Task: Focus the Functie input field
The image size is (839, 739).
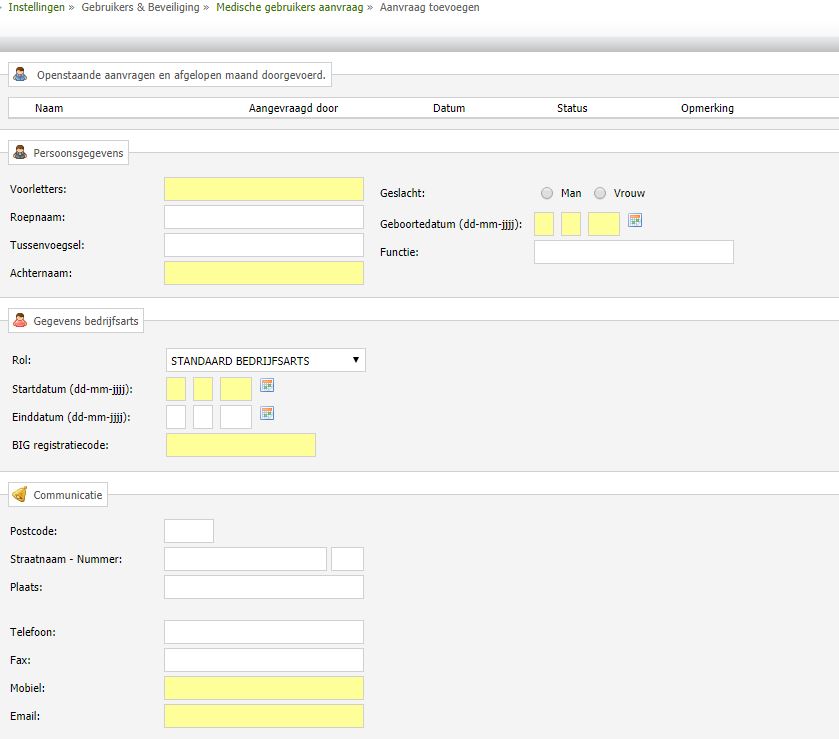Action: [x=634, y=252]
